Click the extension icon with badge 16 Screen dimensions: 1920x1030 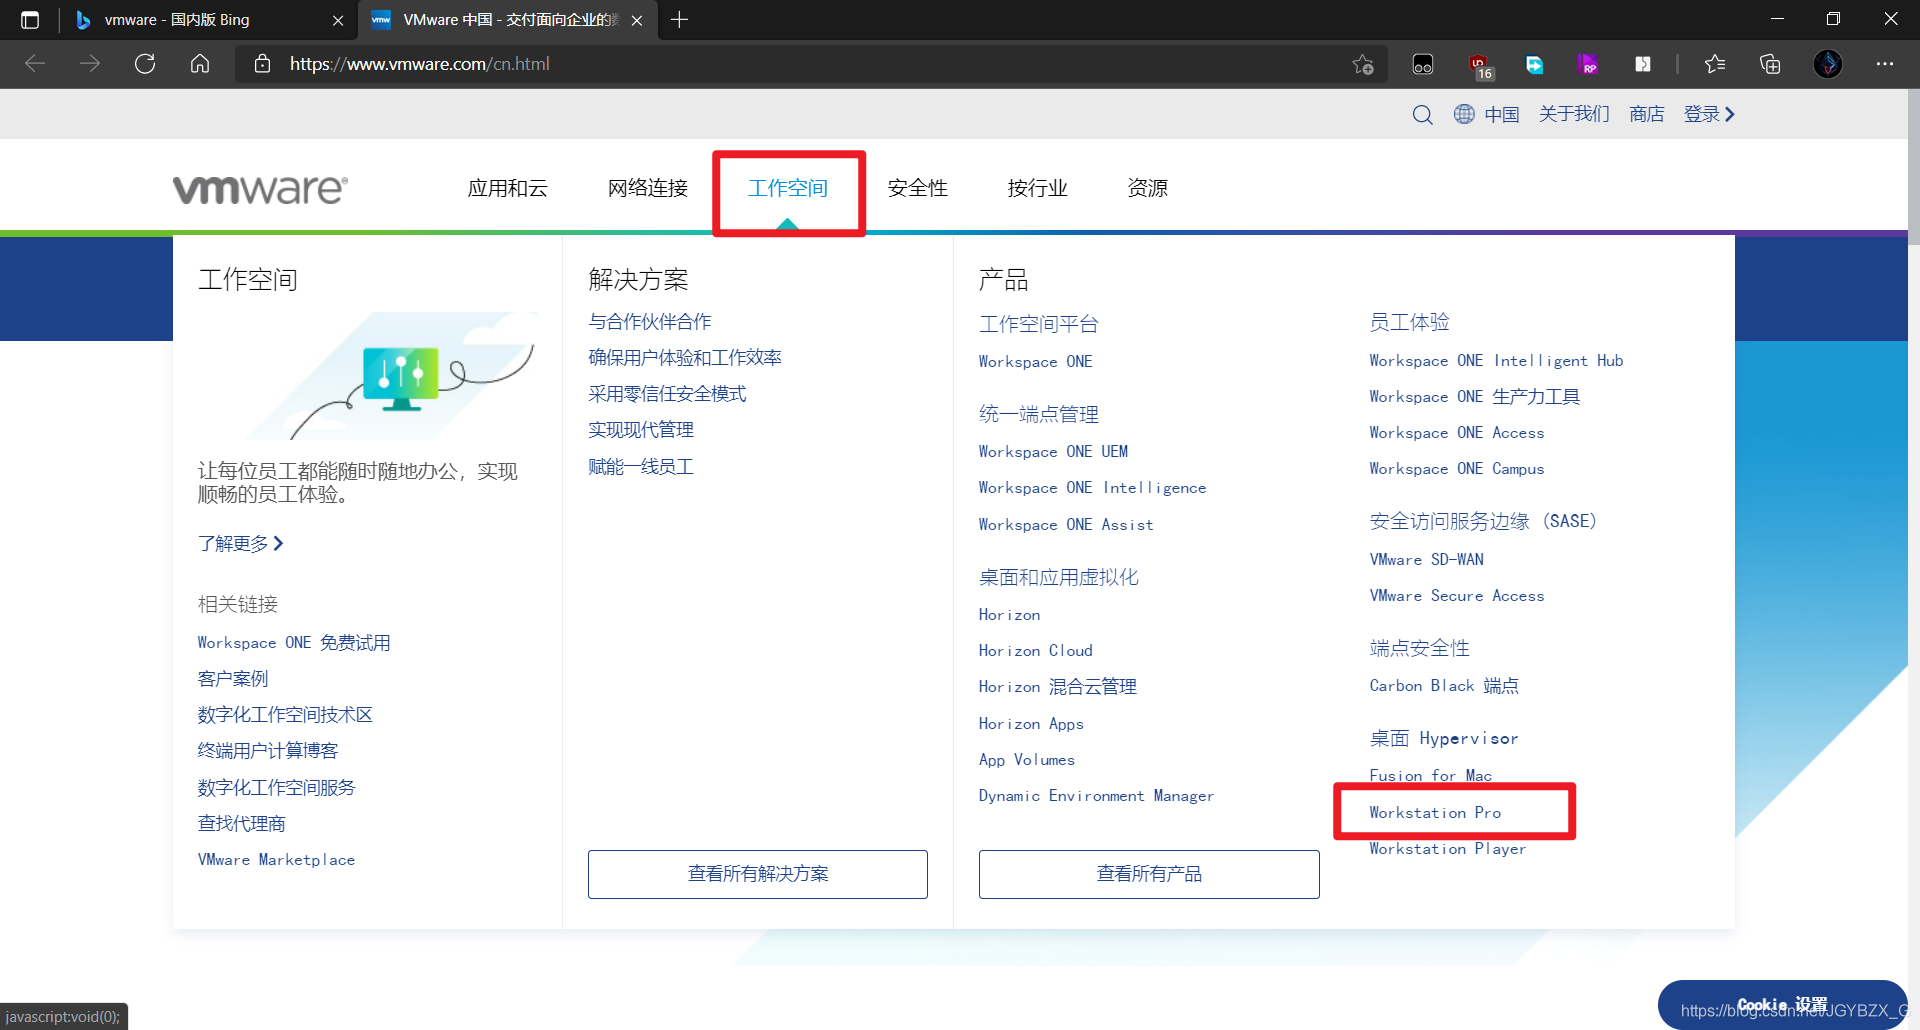tap(1480, 65)
